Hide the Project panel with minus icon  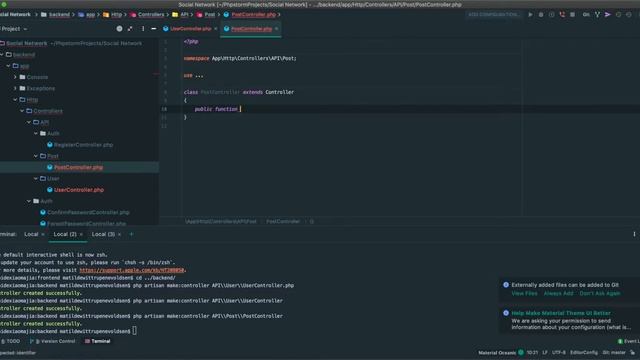(154, 29)
